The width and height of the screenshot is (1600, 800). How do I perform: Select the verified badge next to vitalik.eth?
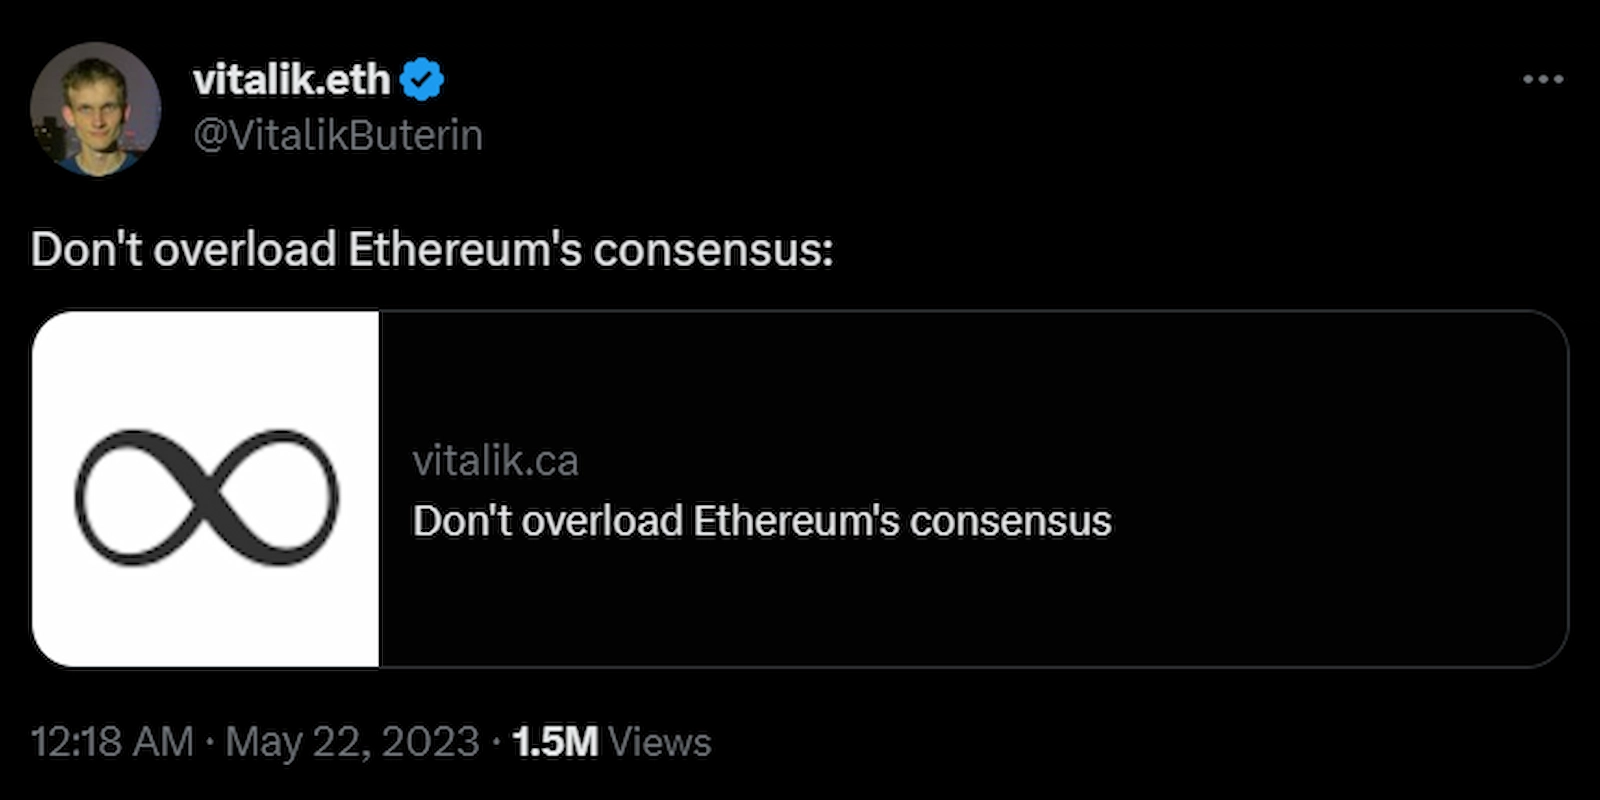point(422,79)
